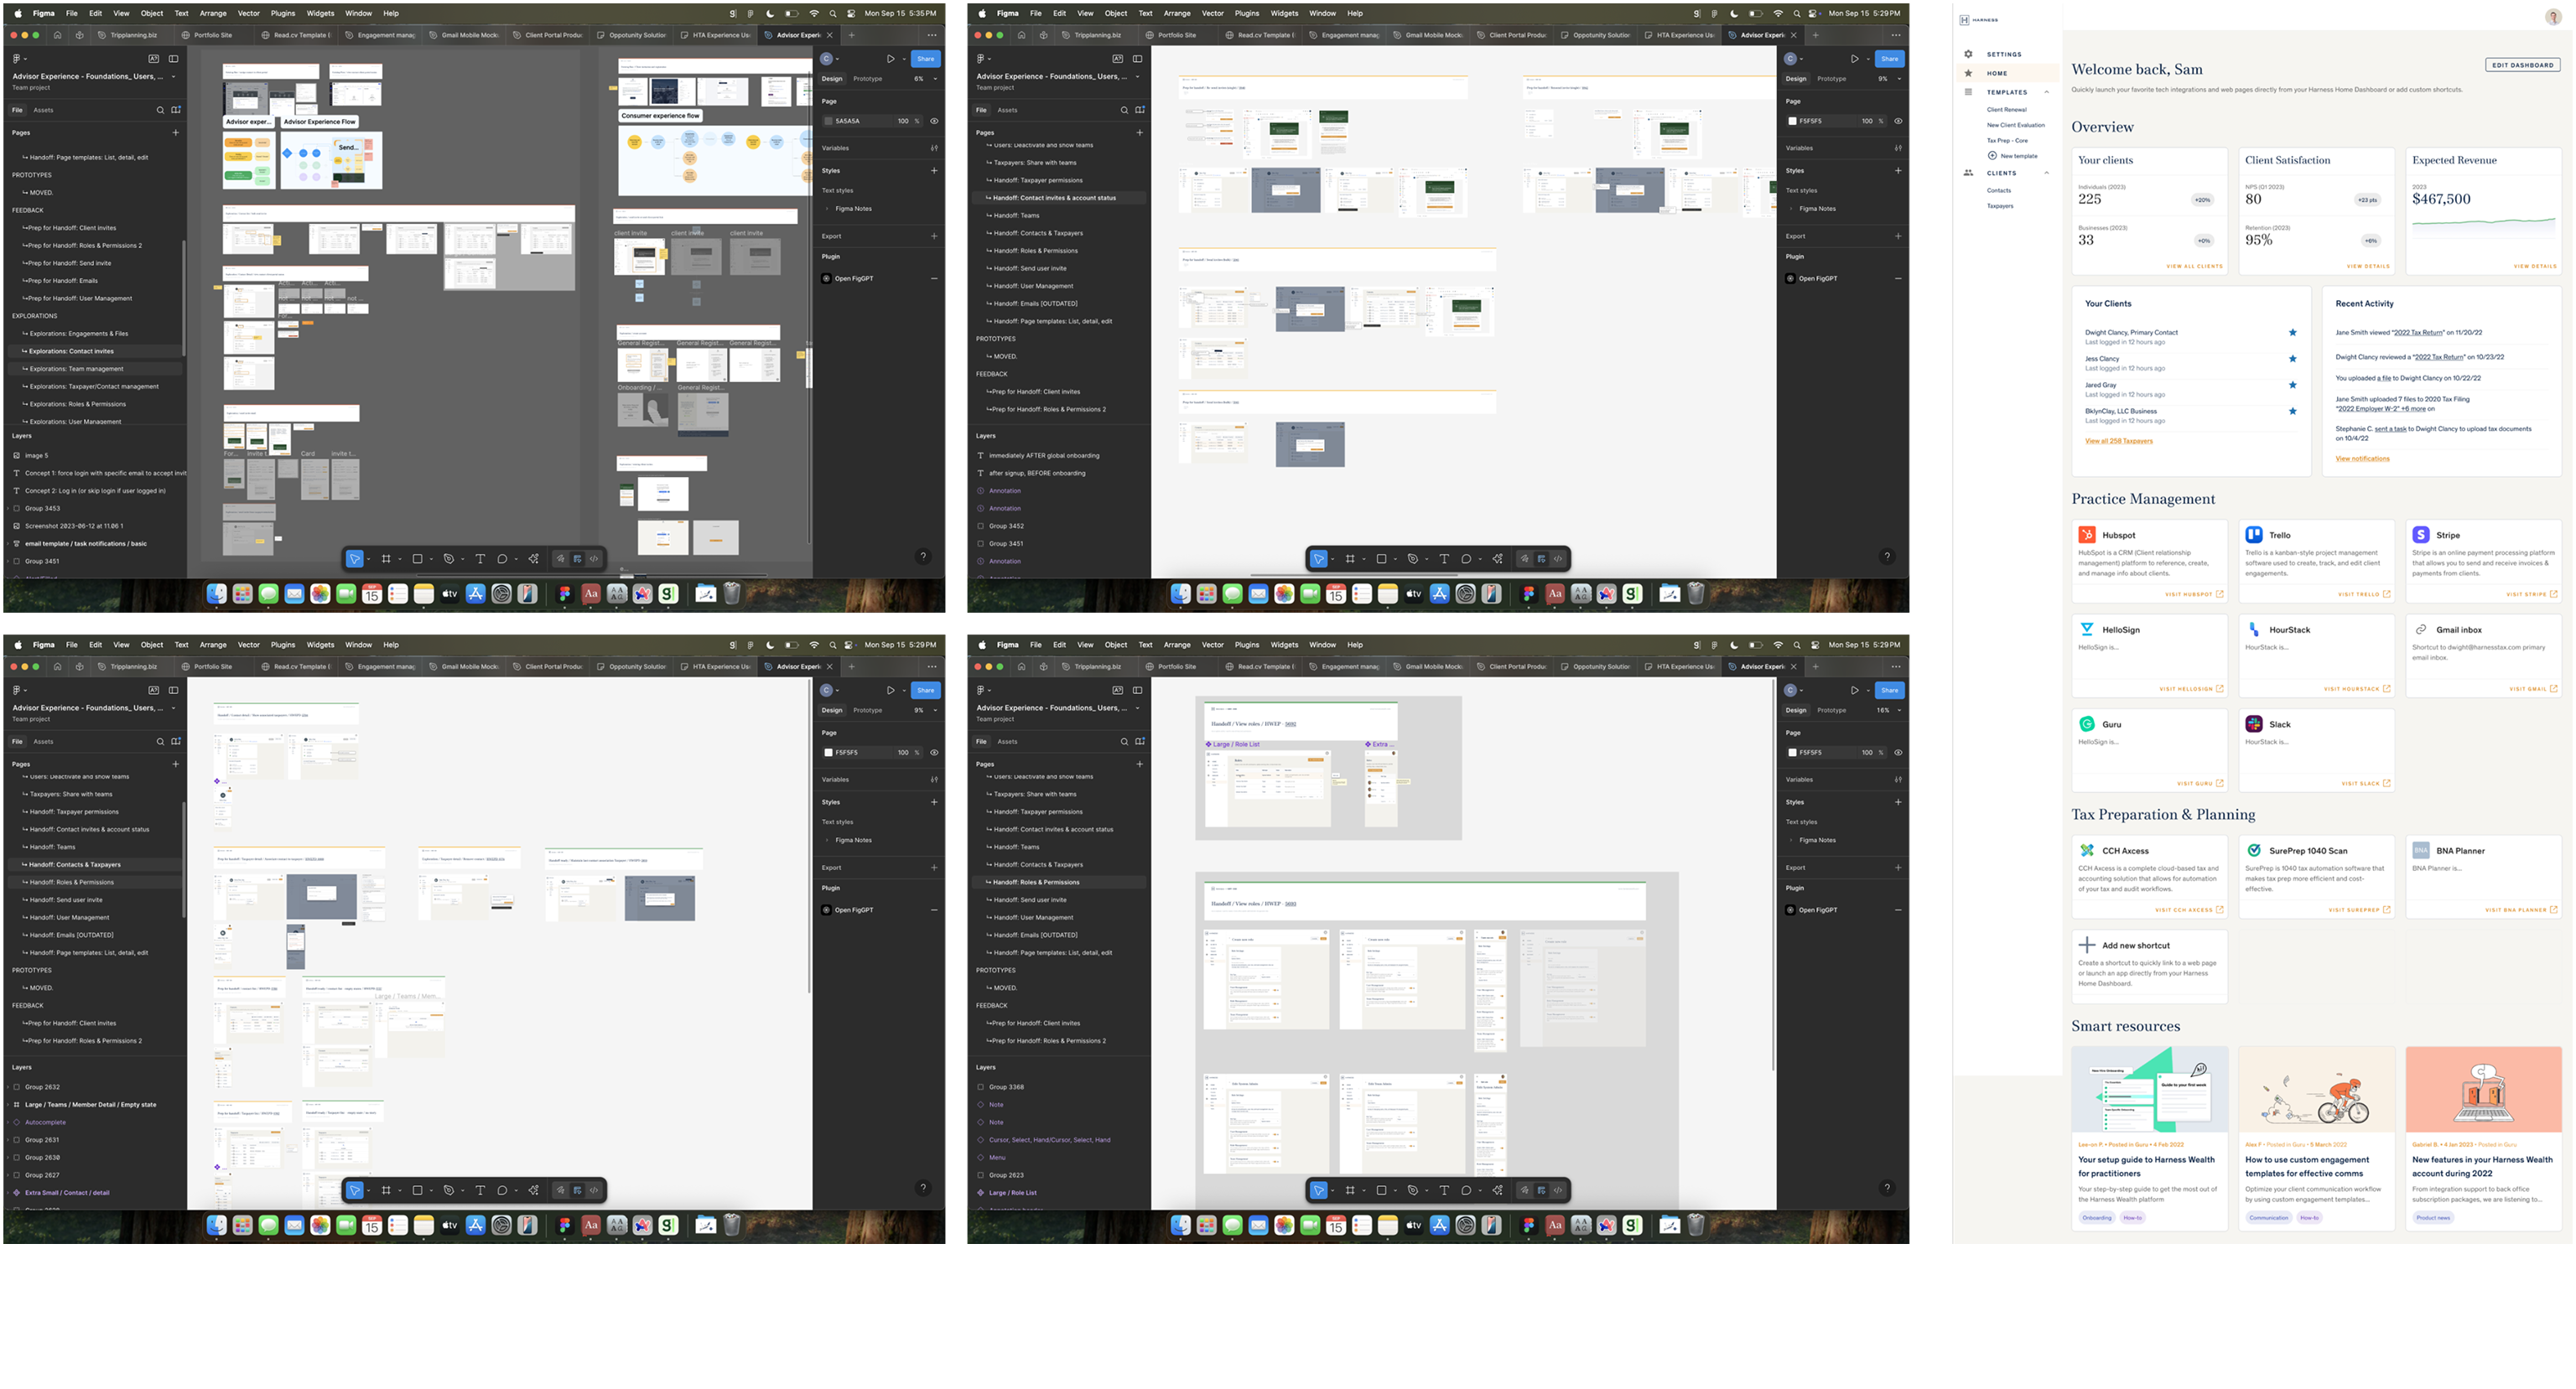Toggle favorite star for Jared Gray
The image size is (2576, 1389).
tap(2293, 385)
